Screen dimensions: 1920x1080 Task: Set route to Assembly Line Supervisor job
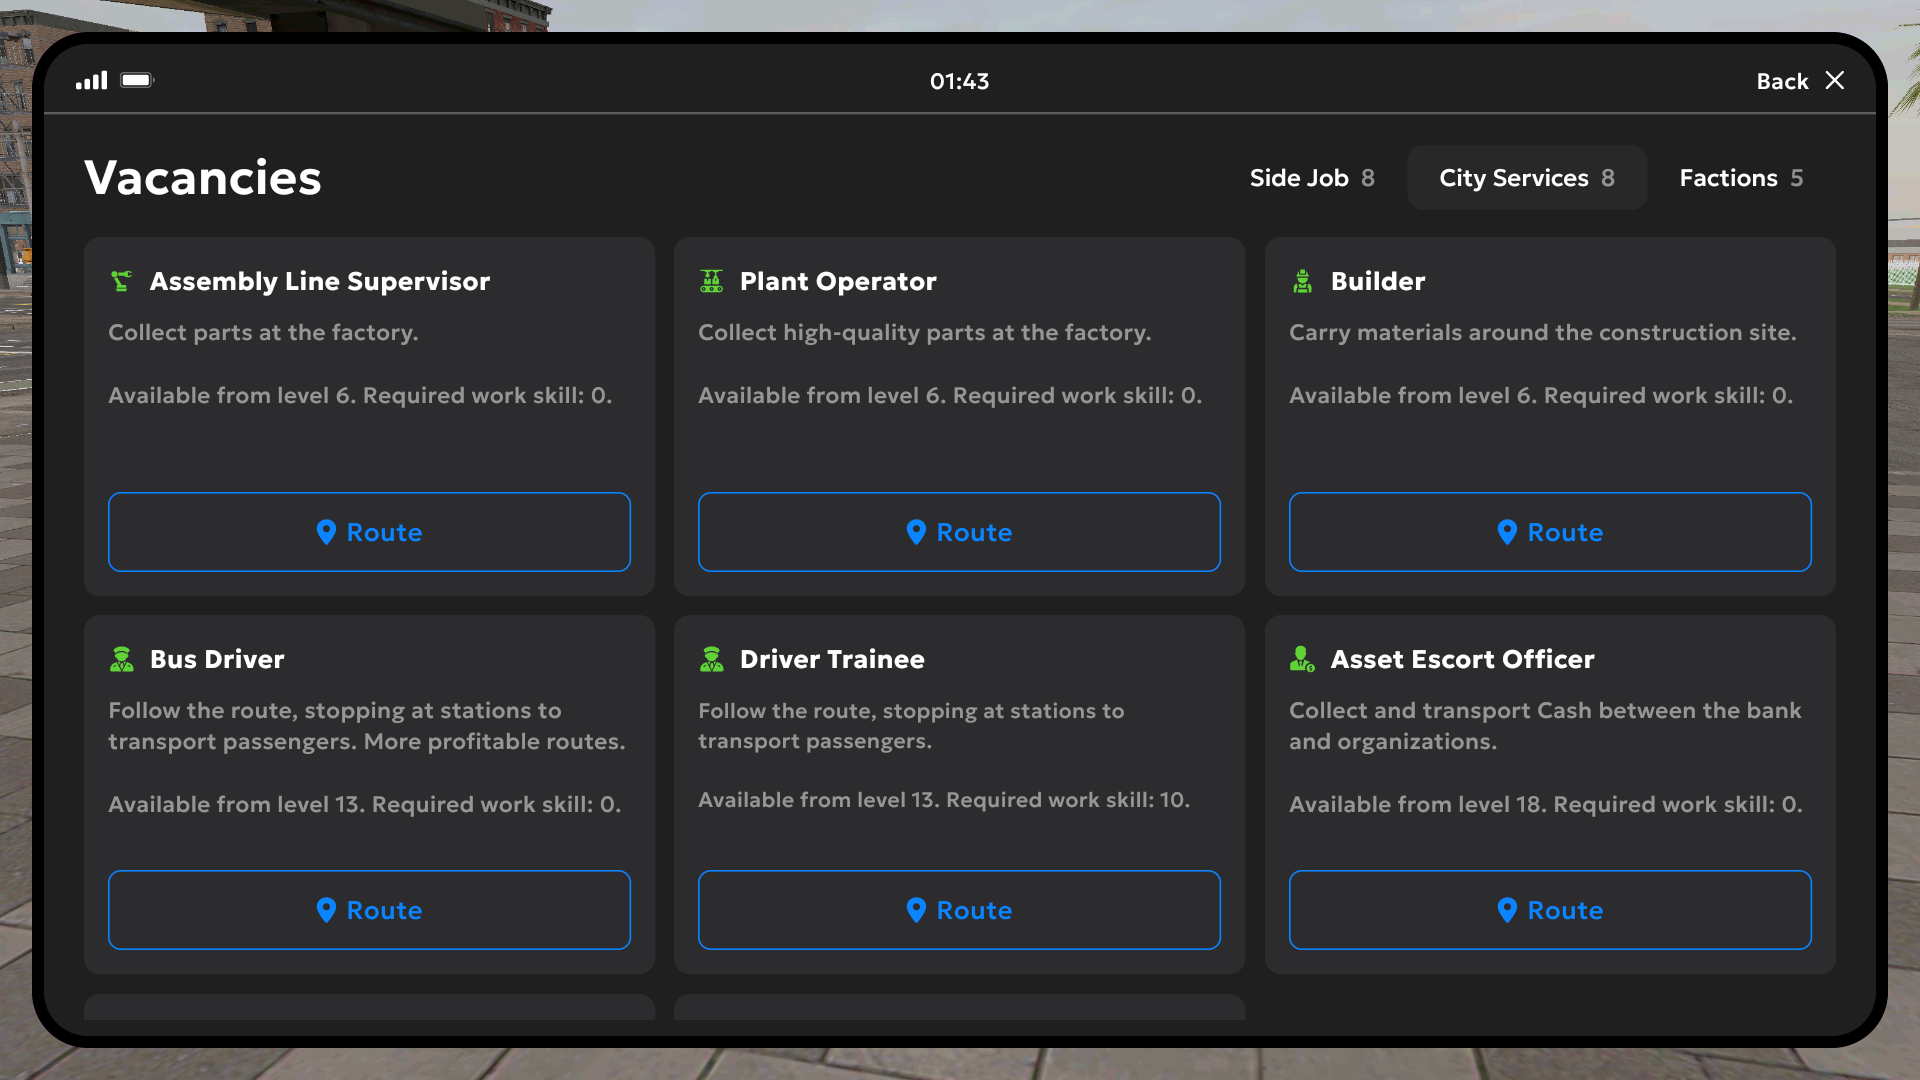[369, 532]
